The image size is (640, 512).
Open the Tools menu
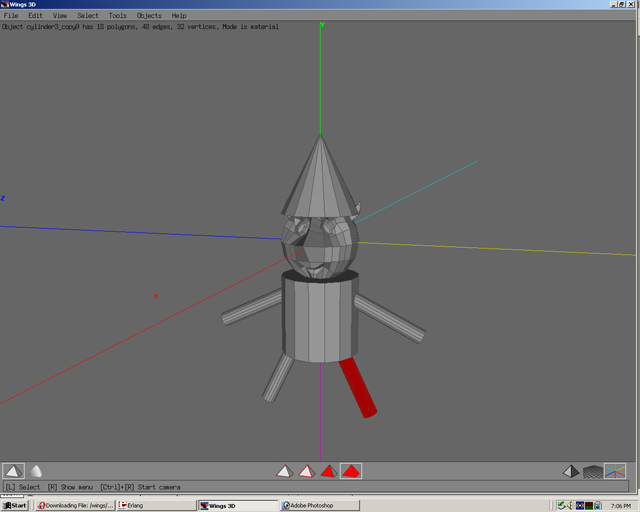[118, 16]
